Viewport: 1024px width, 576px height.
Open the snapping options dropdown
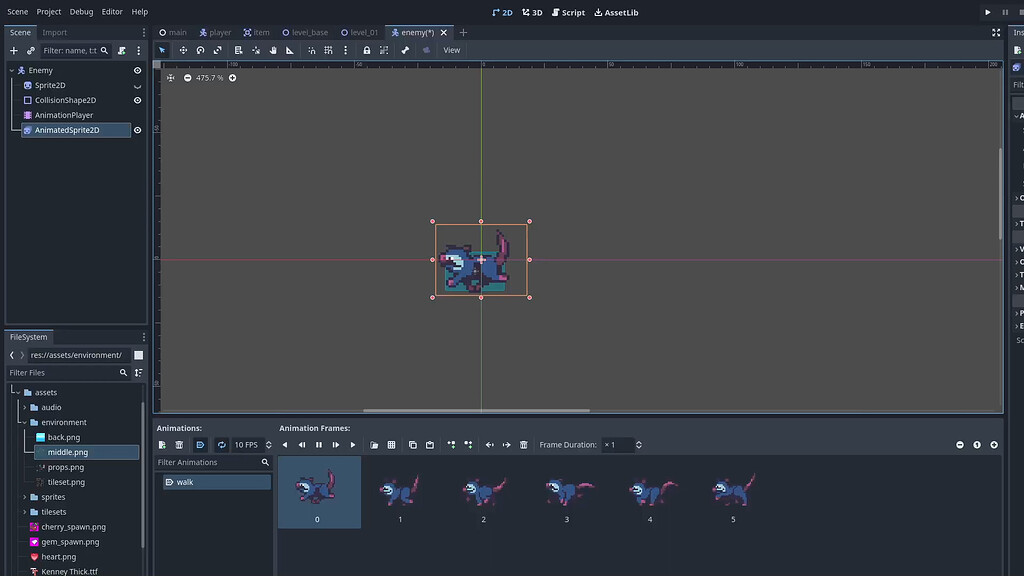(x=346, y=49)
